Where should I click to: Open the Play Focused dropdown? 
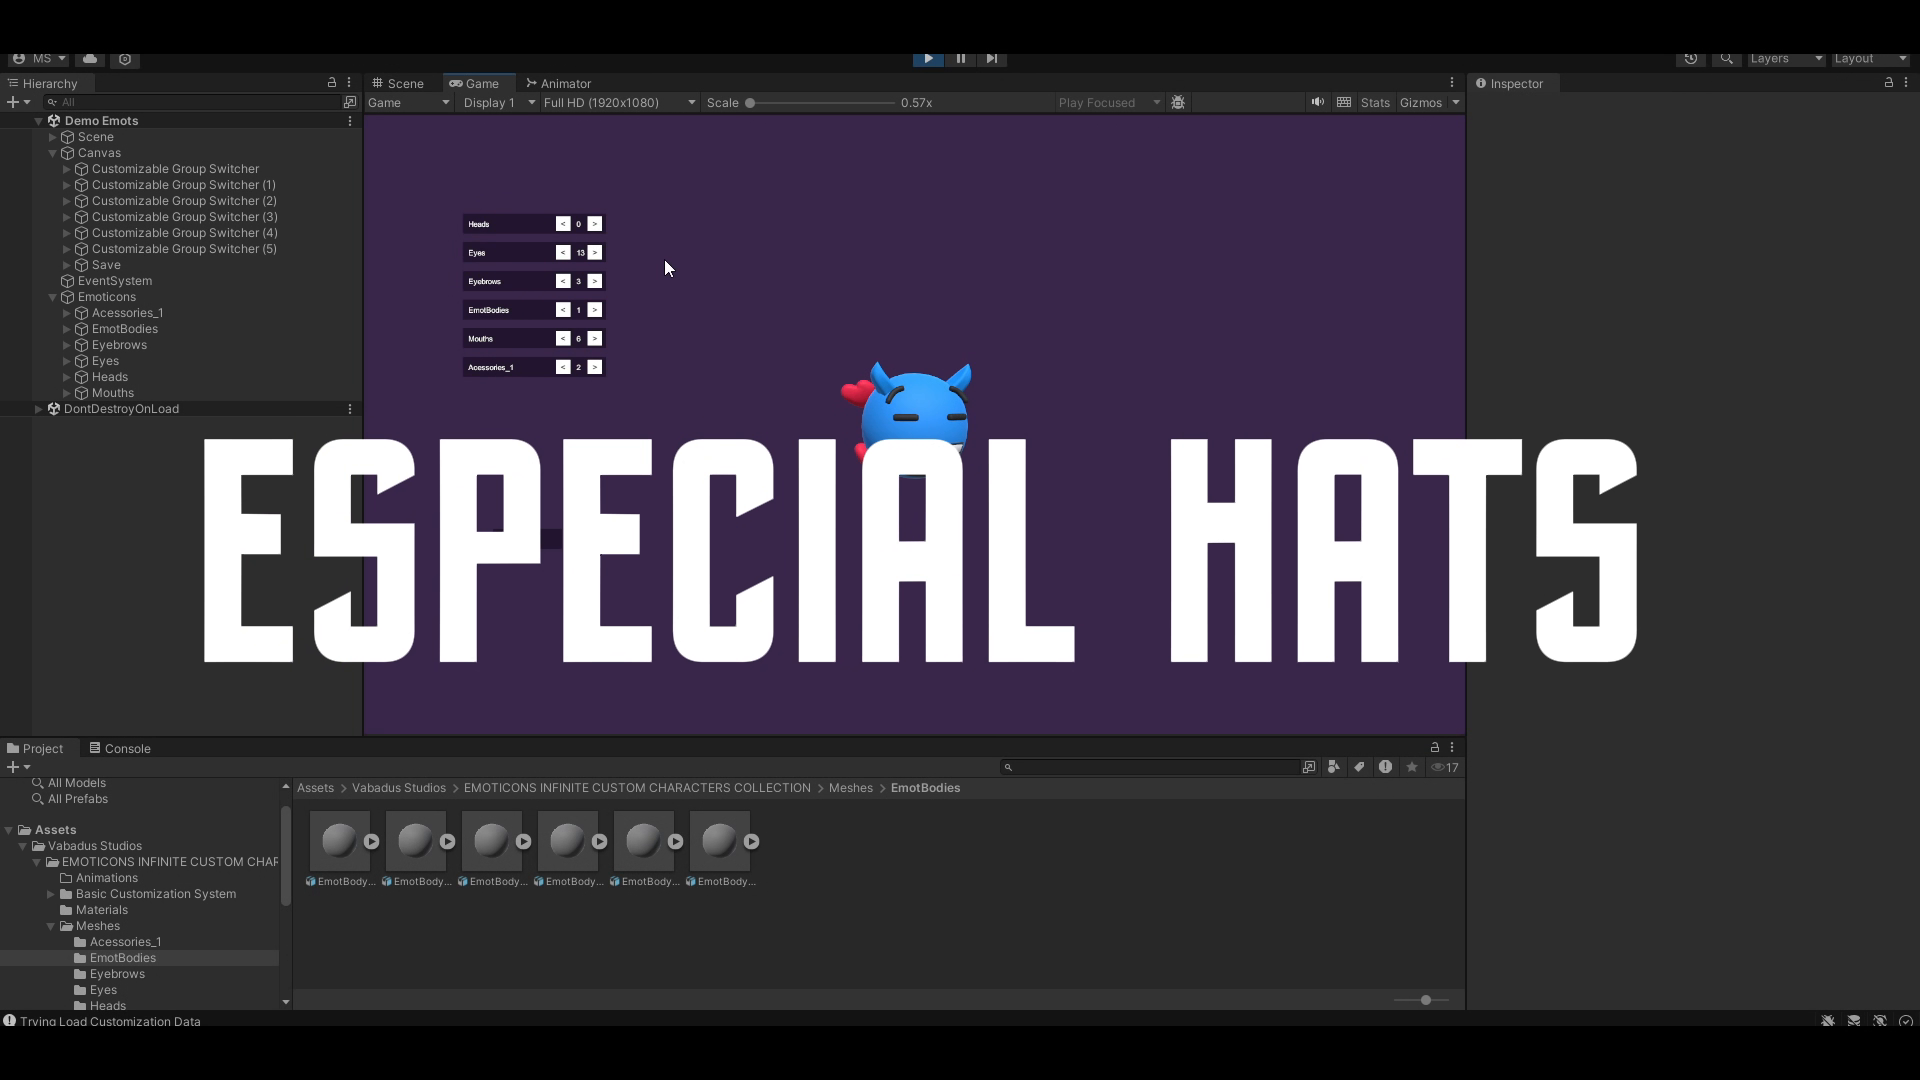tap(1108, 103)
